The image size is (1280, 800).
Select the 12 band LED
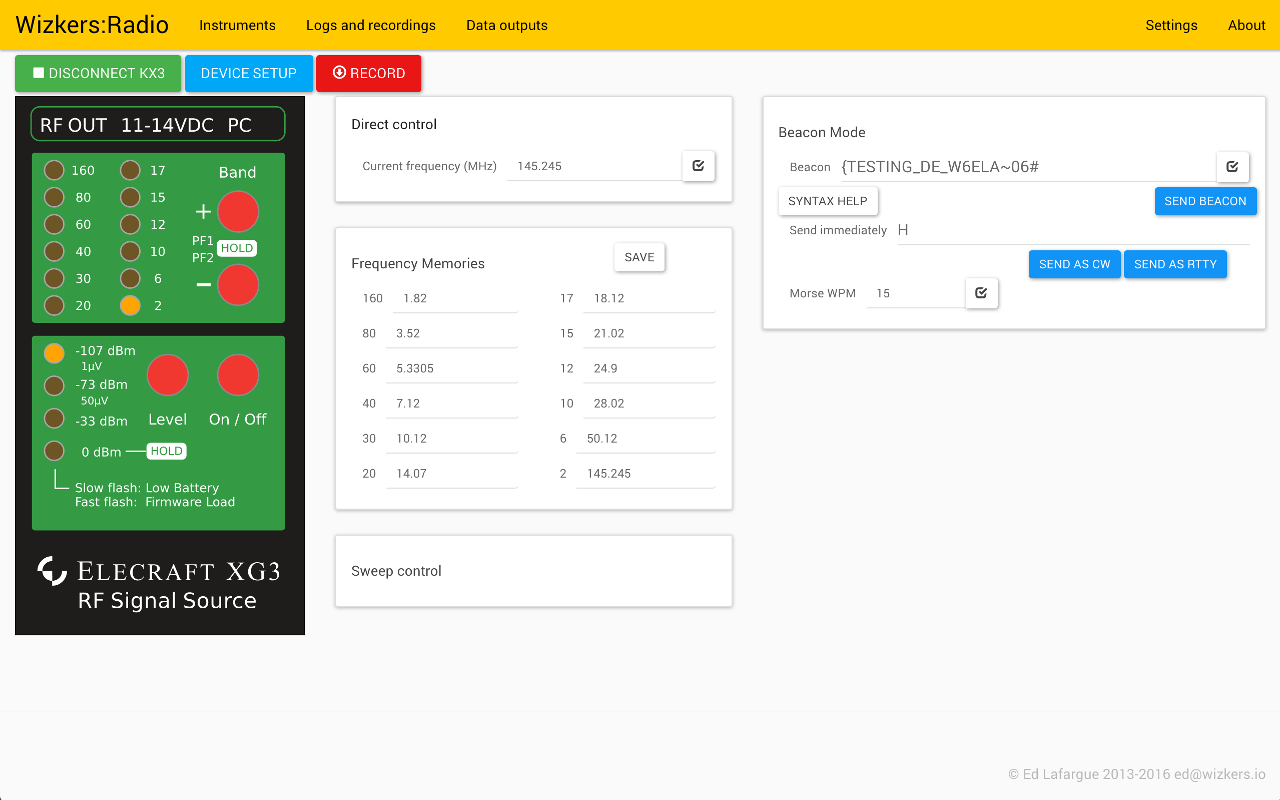click(130, 224)
